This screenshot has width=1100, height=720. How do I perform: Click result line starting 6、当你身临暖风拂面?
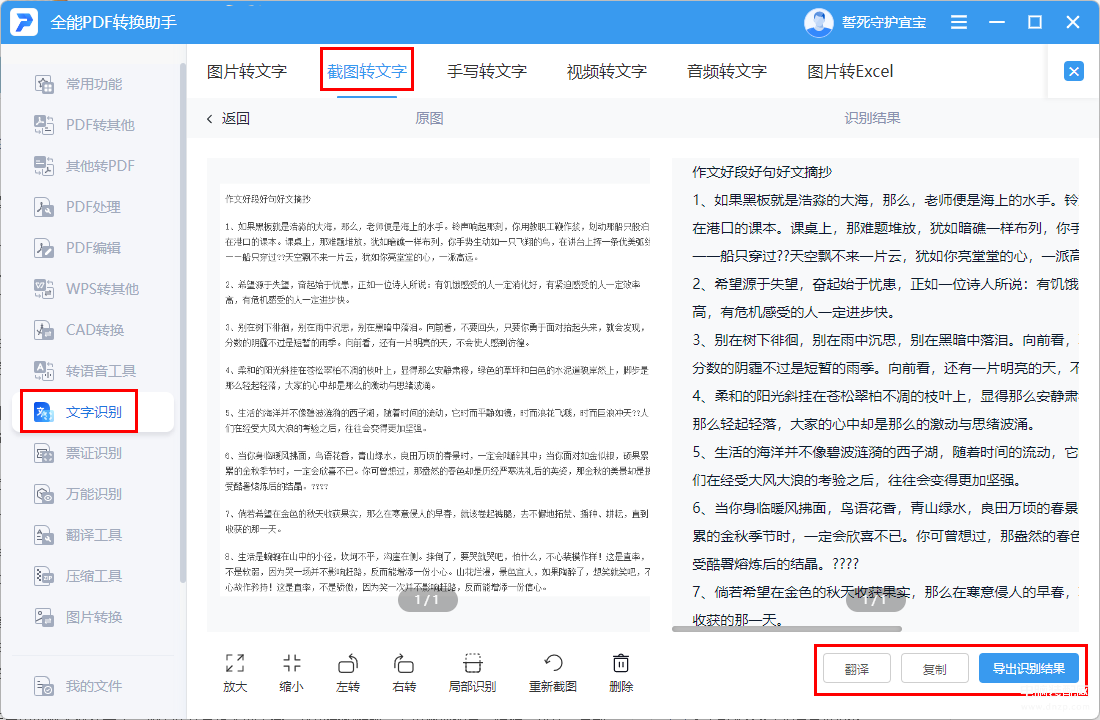click(885, 508)
